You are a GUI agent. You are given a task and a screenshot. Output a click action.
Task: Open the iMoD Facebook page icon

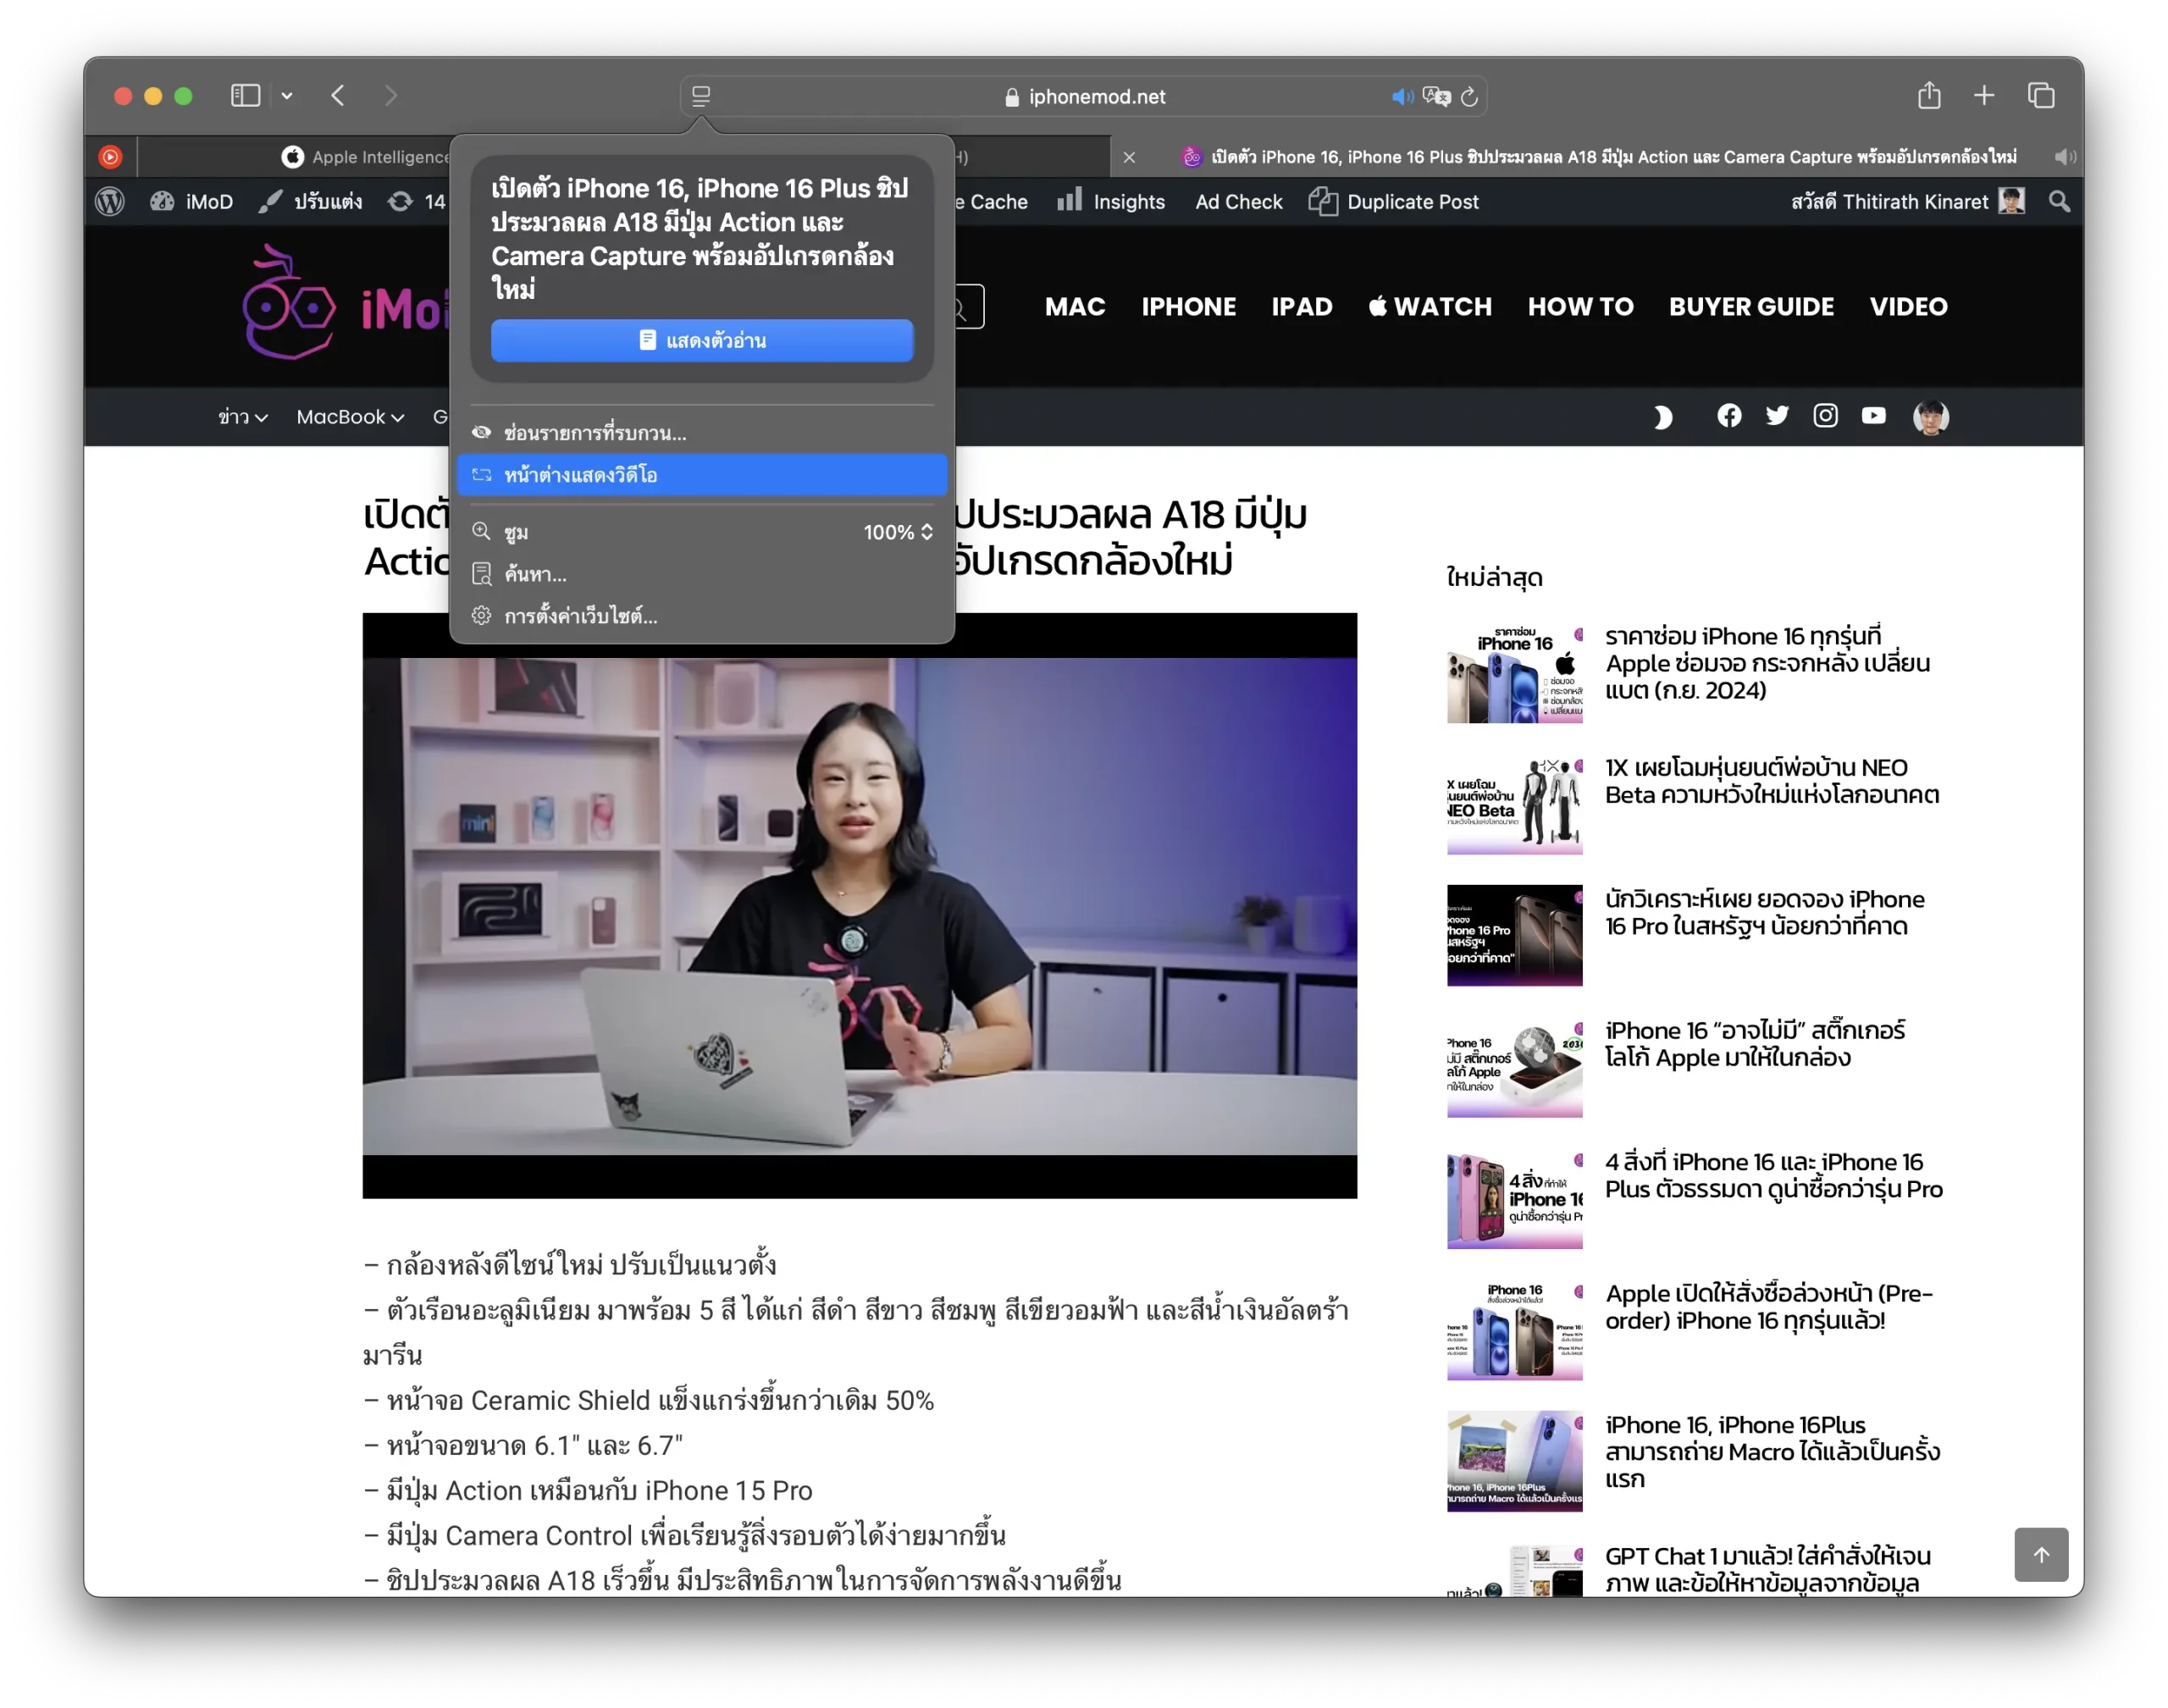[1729, 416]
